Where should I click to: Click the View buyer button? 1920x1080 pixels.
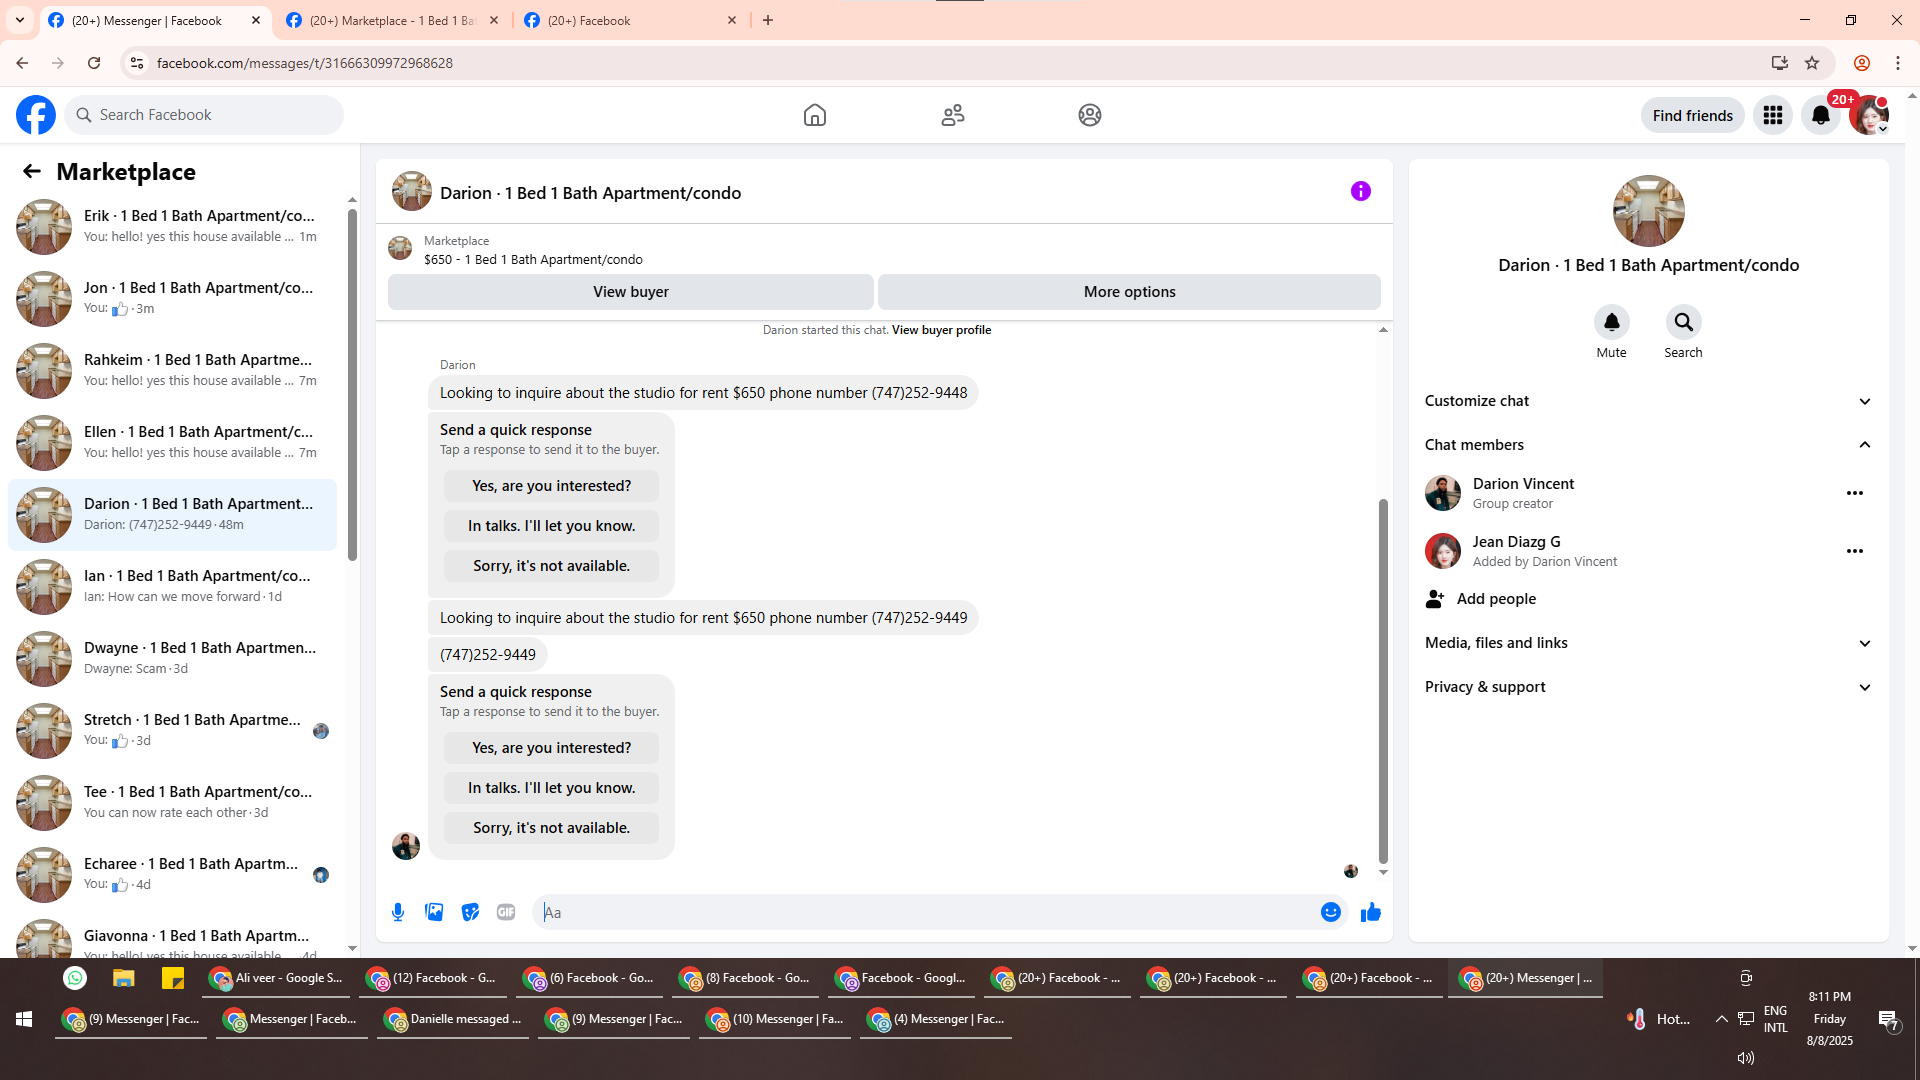(630, 292)
